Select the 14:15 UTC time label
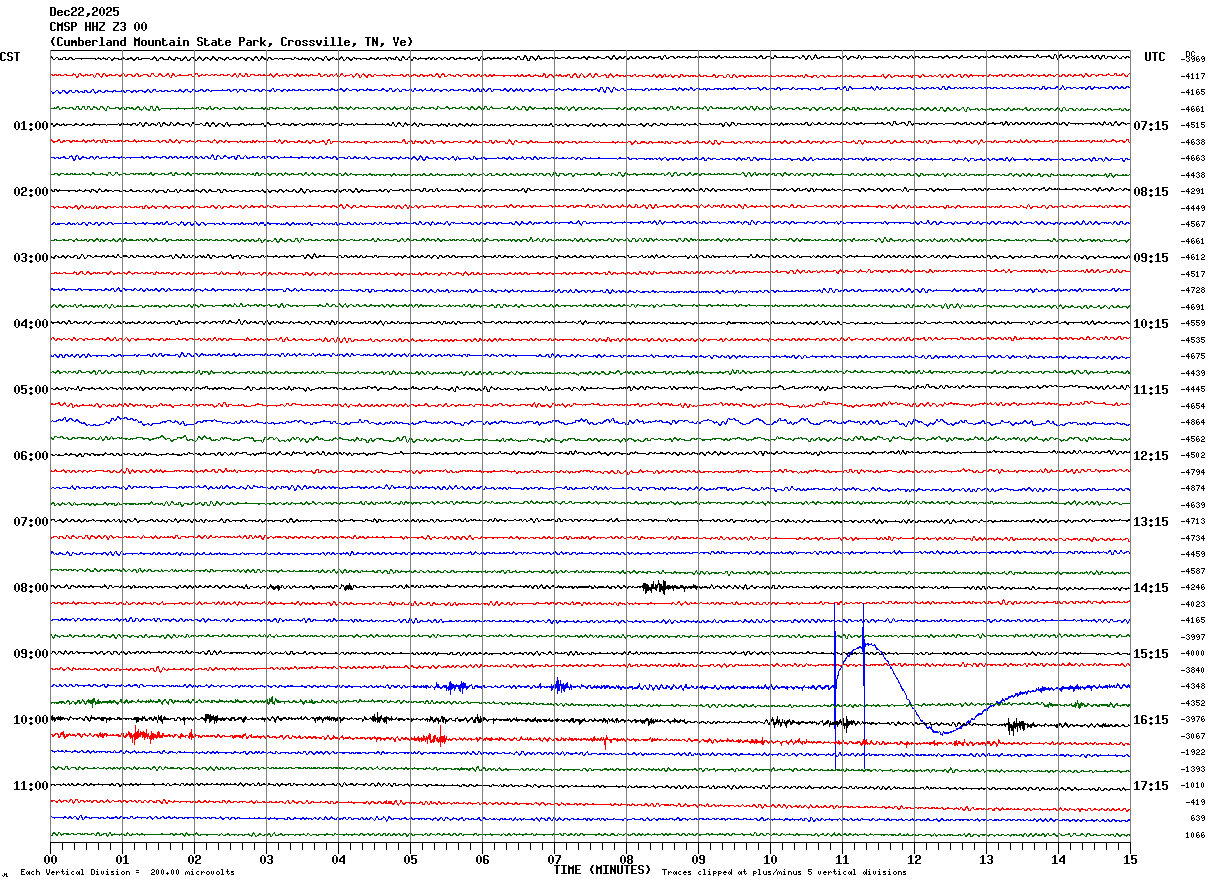The height and width of the screenshot is (886, 1210). click(1151, 588)
